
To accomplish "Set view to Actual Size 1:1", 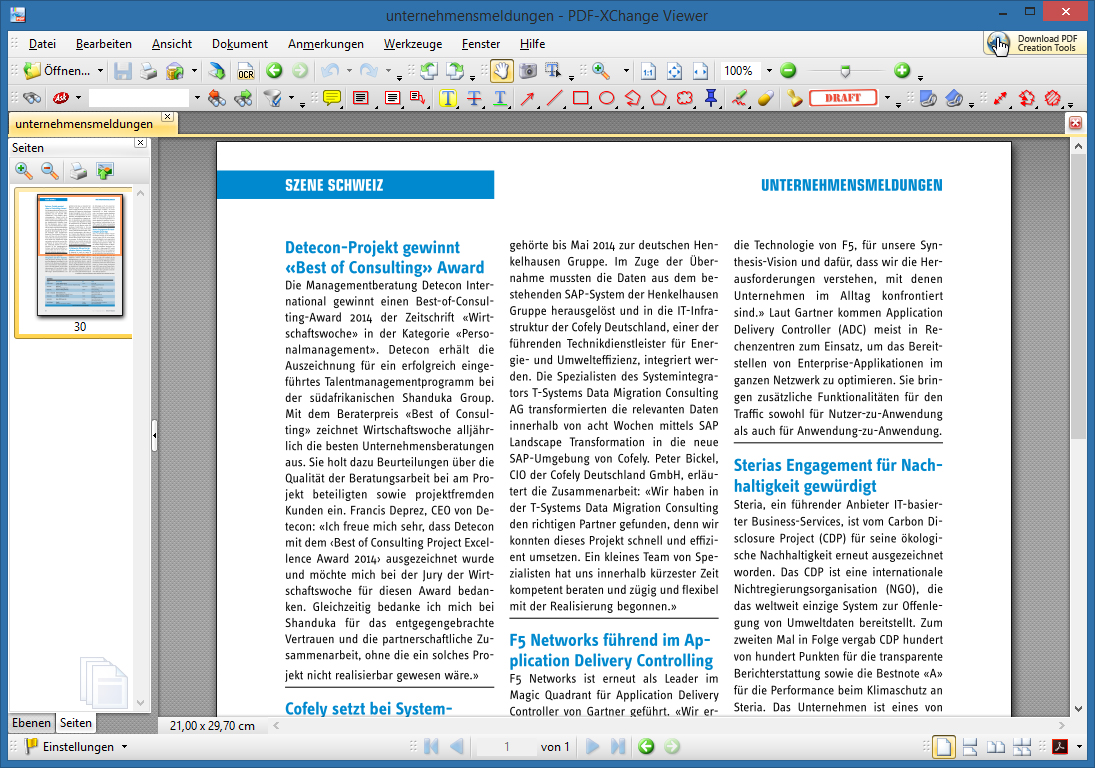I will pyautogui.click(x=648, y=71).
